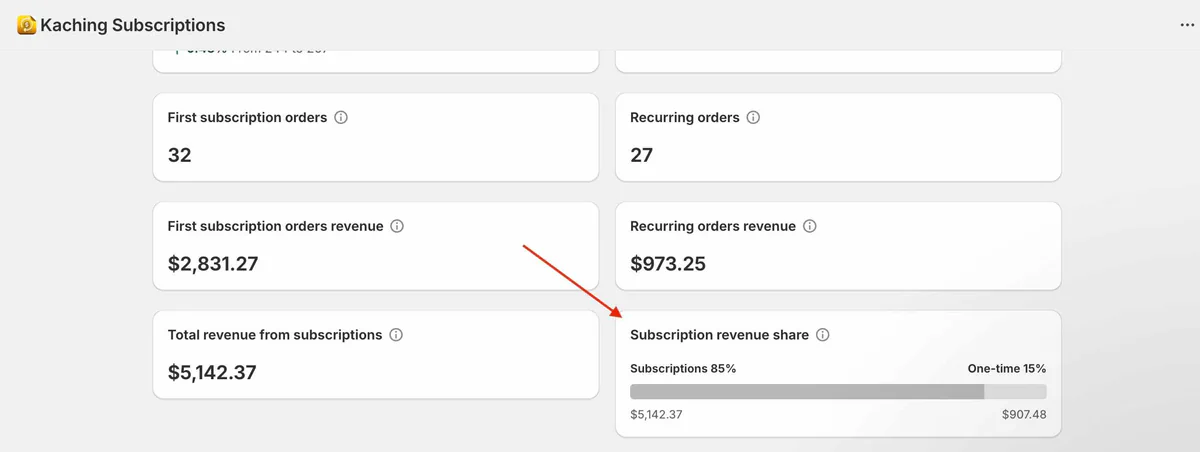Screen dimensions: 1200x452
Task: Click the large $5,142.37 total revenue value
Action: (x=212, y=373)
